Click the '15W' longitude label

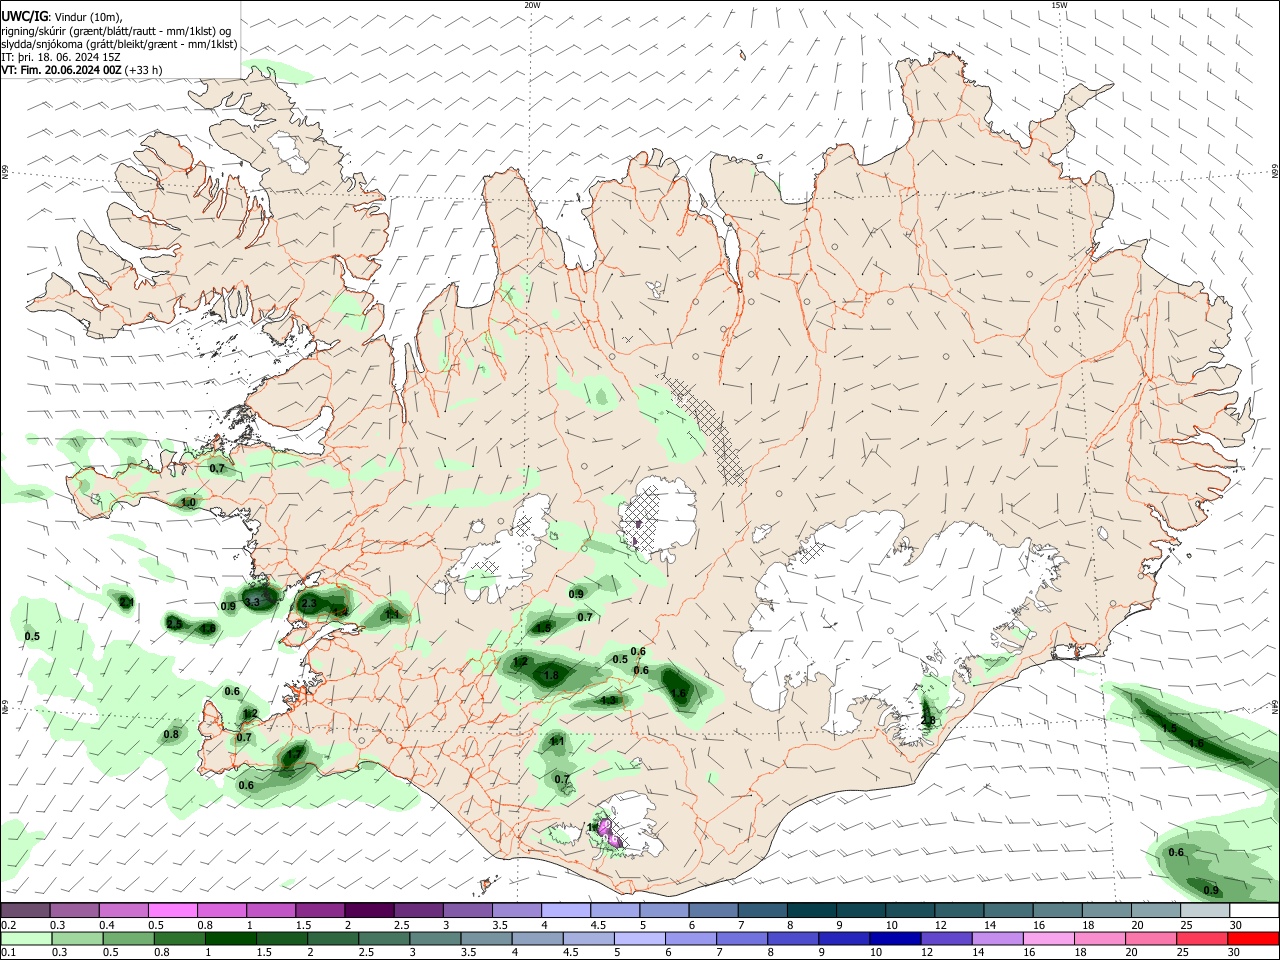(1059, 5)
